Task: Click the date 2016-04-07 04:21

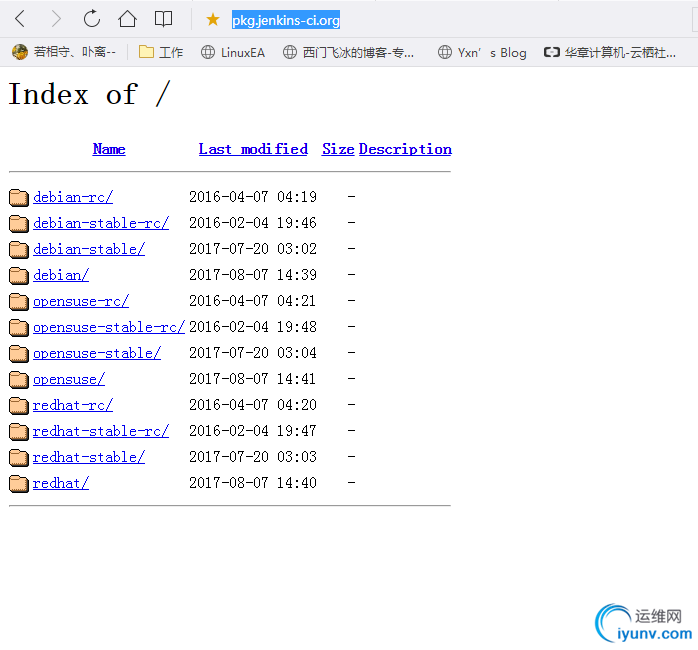Action: (253, 301)
